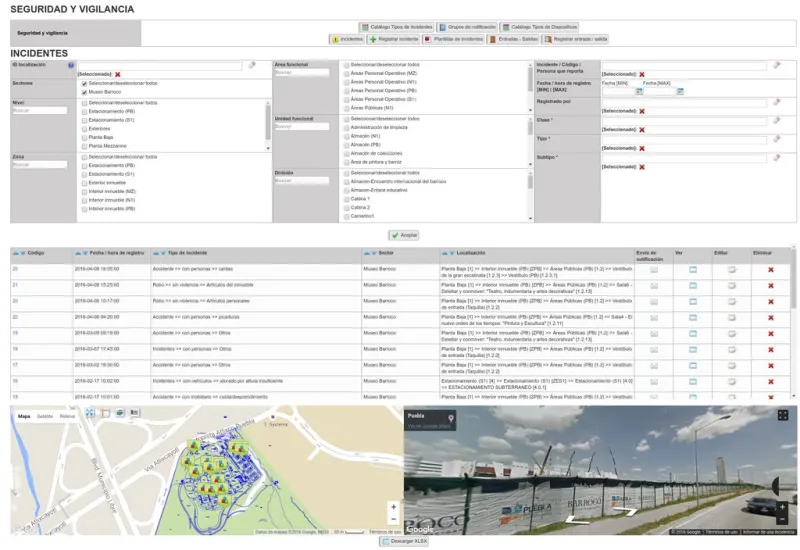Switch the map to Satélite view
The image size is (800, 550).
[x=45, y=417]
